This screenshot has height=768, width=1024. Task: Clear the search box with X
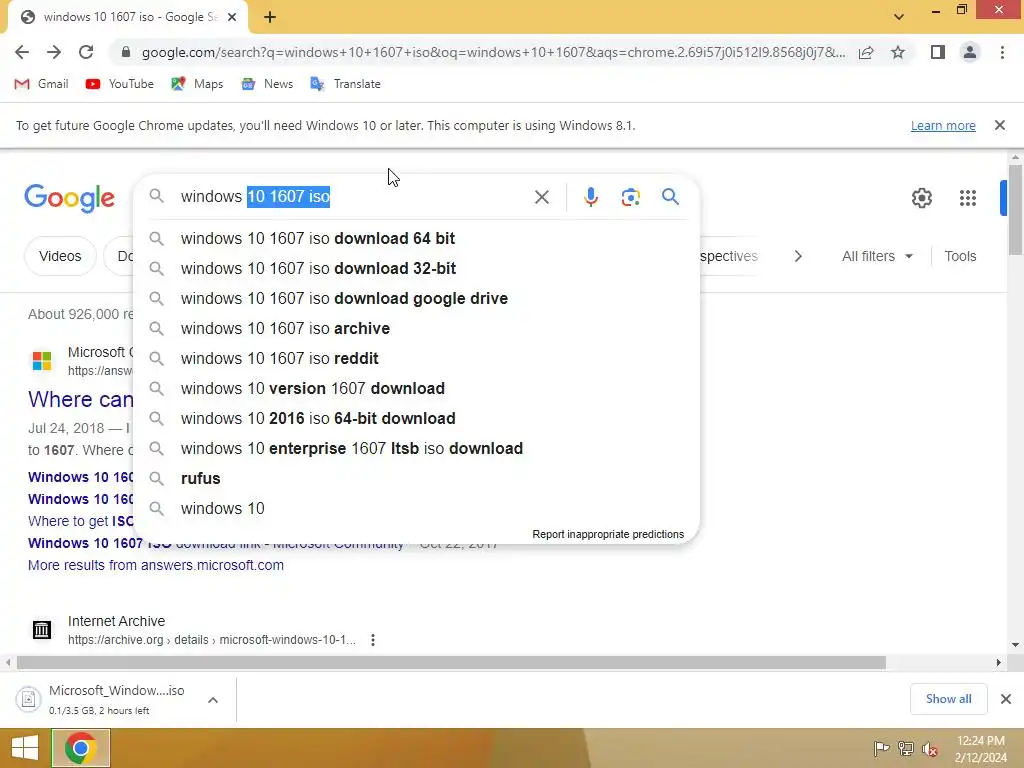(x=541, y=197)
